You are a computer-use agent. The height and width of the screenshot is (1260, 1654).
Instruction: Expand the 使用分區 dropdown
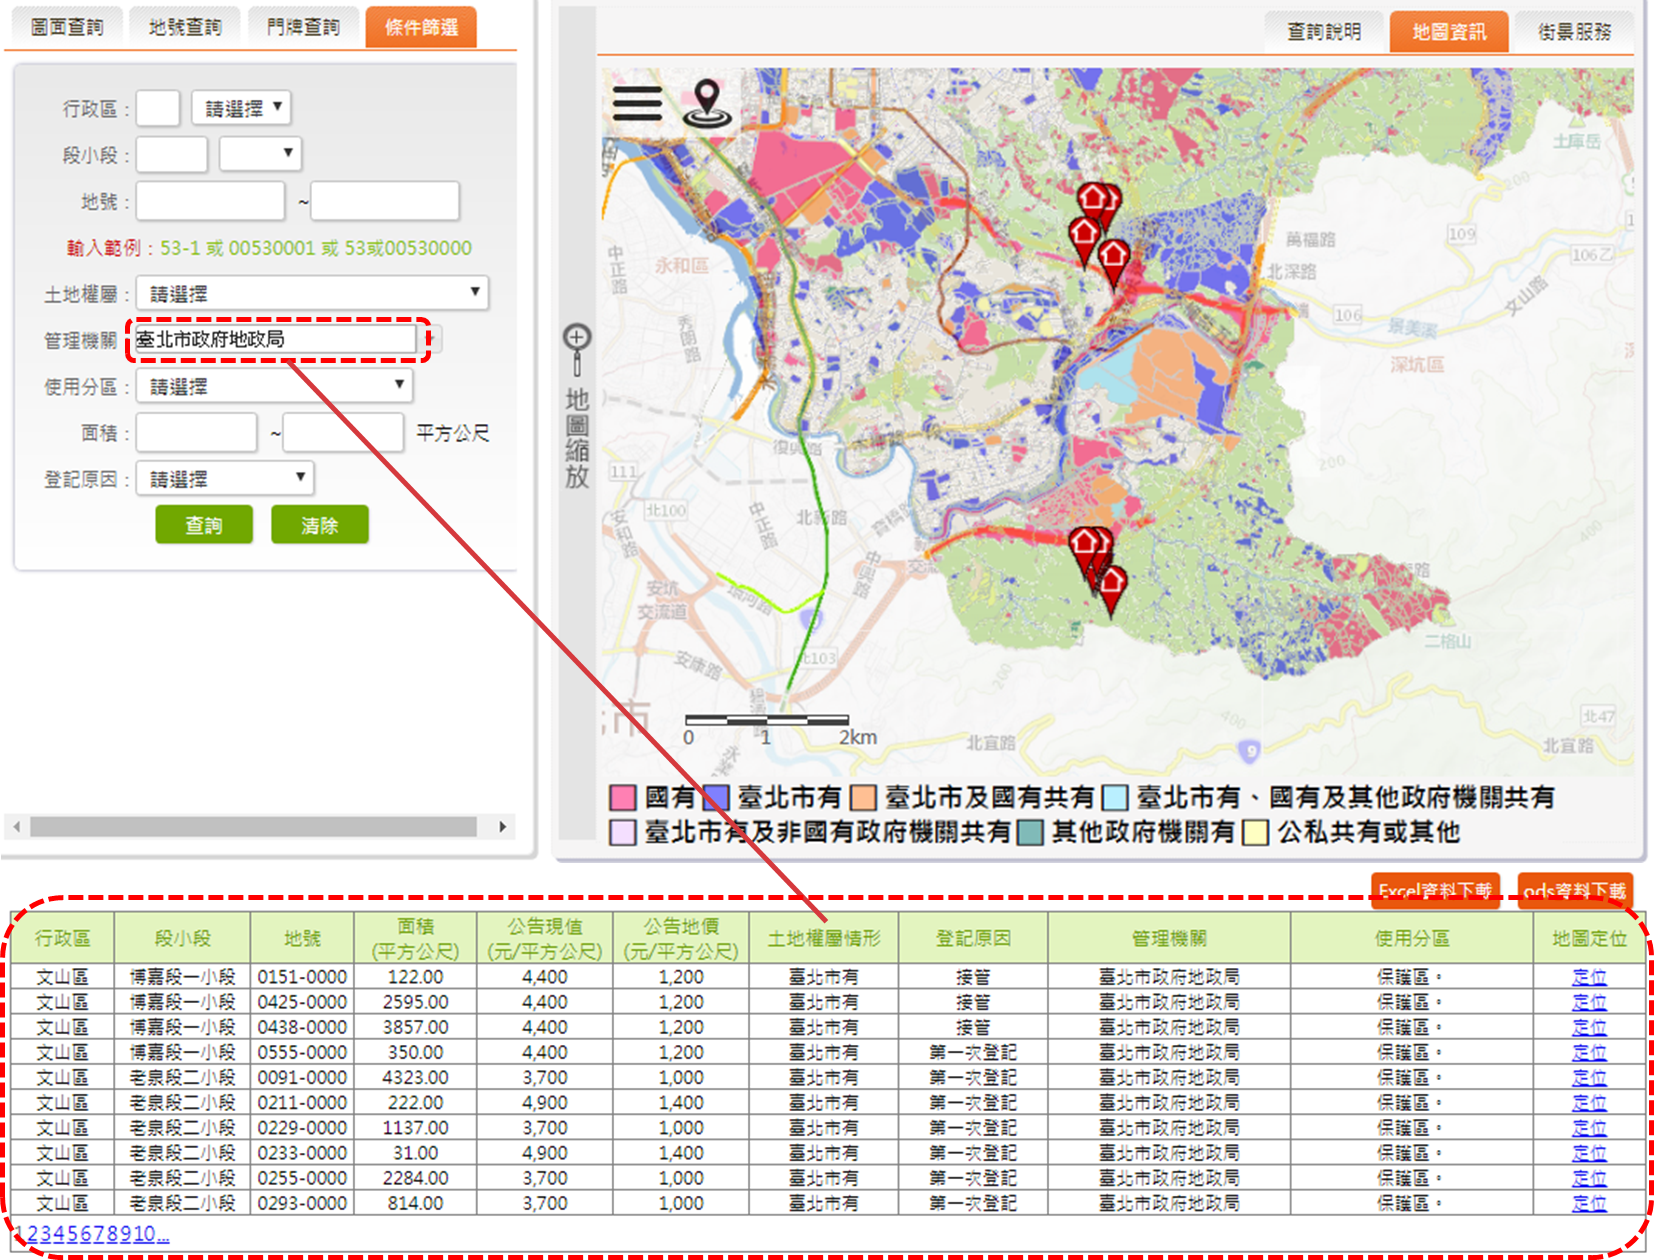click(x=275, y=386)
